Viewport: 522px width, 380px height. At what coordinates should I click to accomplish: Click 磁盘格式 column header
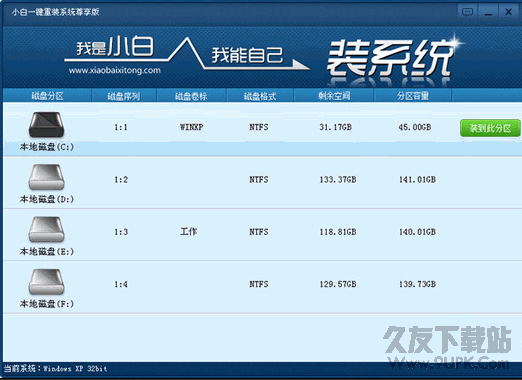260,96
